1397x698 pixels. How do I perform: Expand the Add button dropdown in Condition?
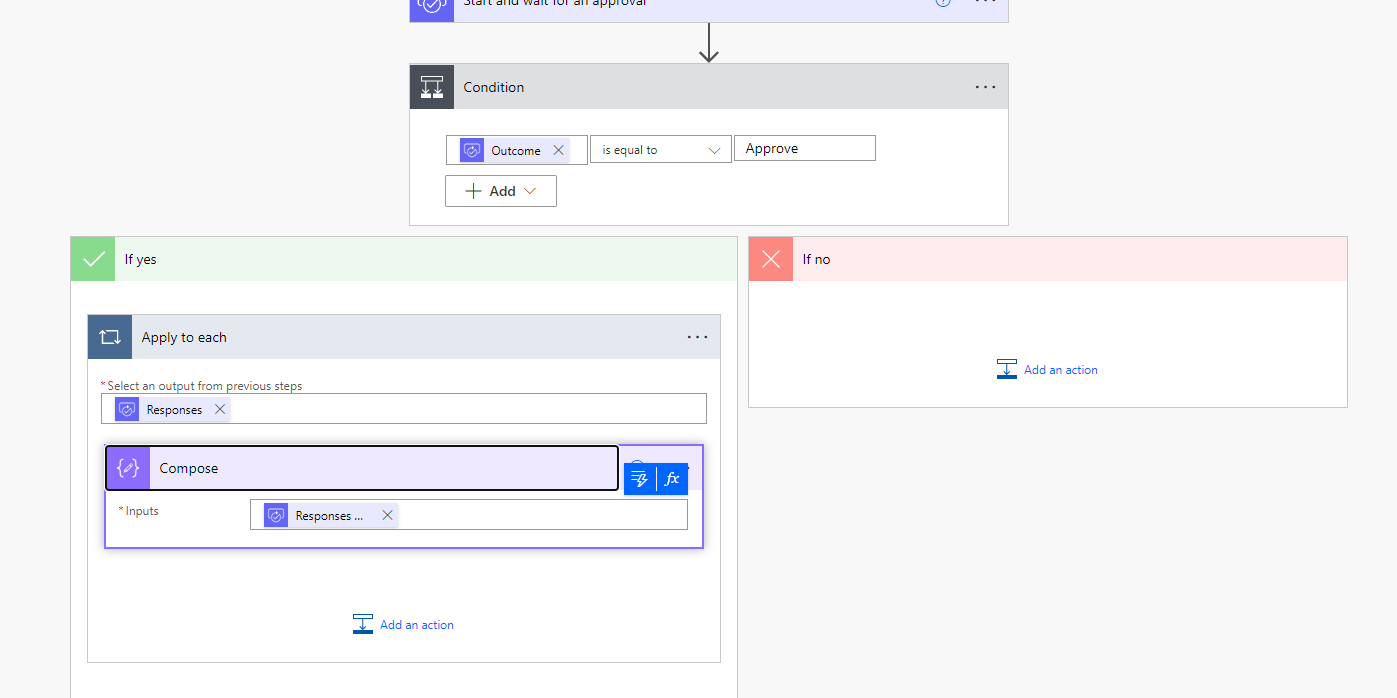click(x=500, y=191)
